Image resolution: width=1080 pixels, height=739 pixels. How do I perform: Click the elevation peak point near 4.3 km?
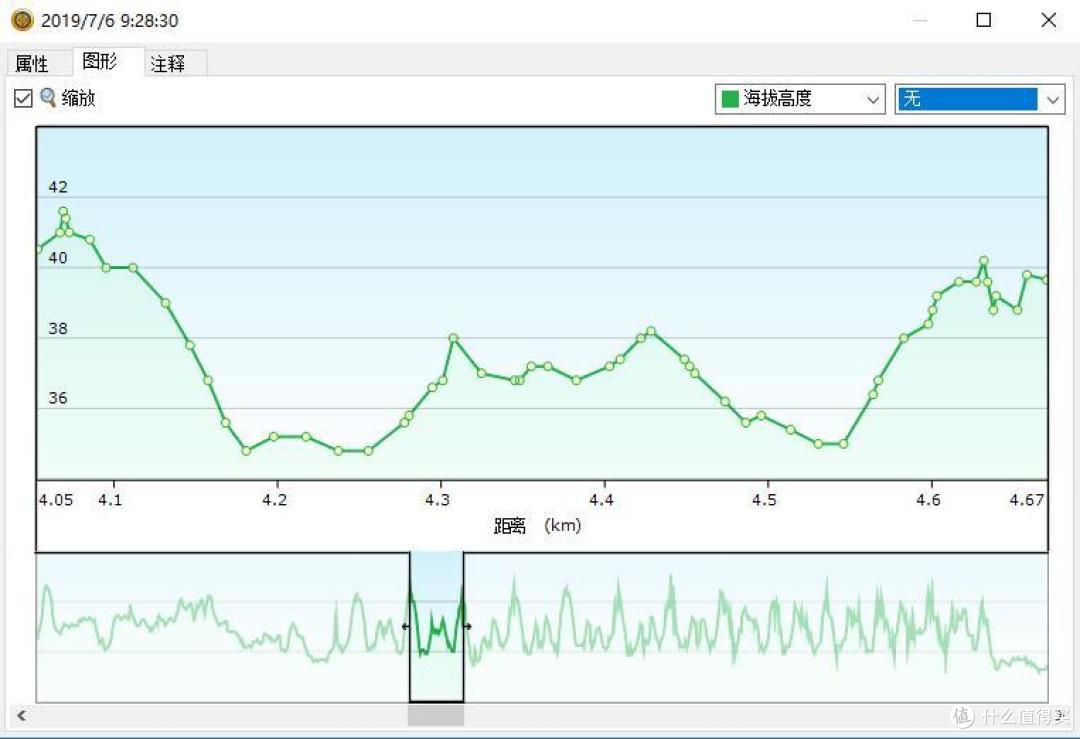(453, 338)
